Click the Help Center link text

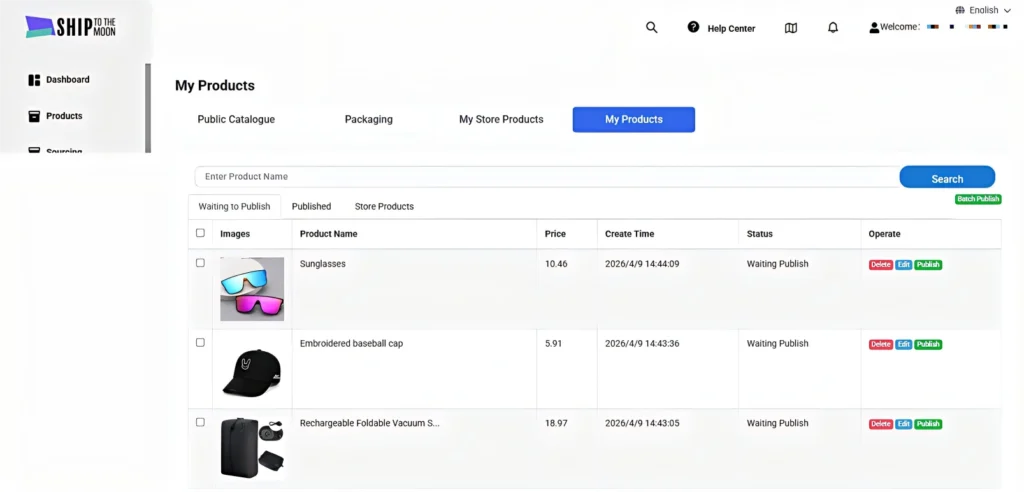tap(731, 29)
